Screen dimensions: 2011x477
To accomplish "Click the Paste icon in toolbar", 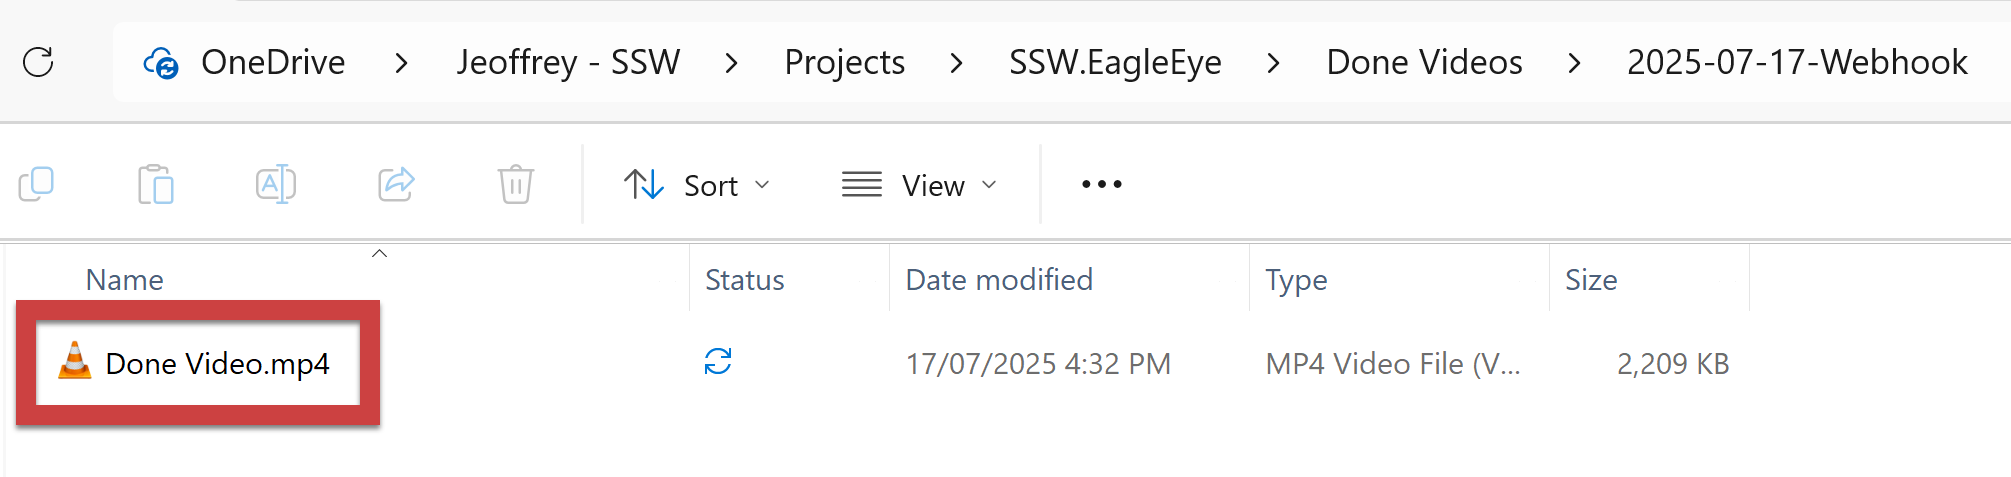I will (156, 184).
